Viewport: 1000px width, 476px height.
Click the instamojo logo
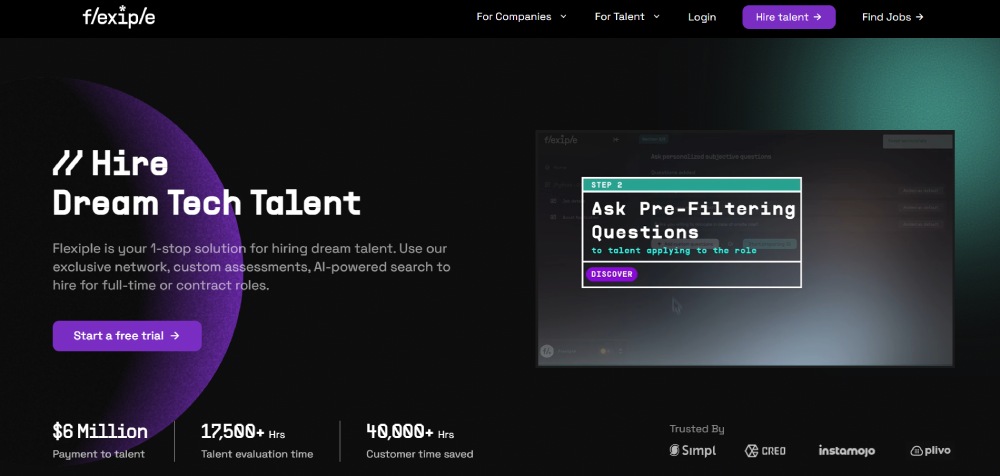click(846, 450)
